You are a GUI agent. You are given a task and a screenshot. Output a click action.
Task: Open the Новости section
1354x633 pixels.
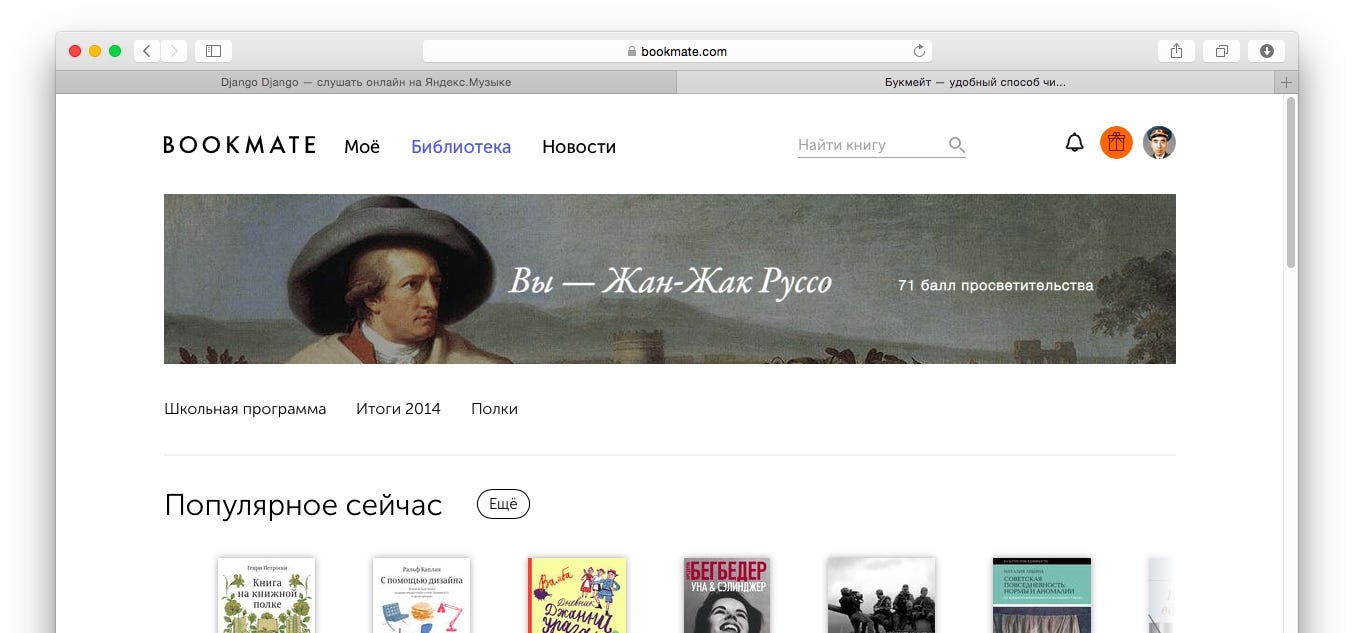tap(579, 147)
